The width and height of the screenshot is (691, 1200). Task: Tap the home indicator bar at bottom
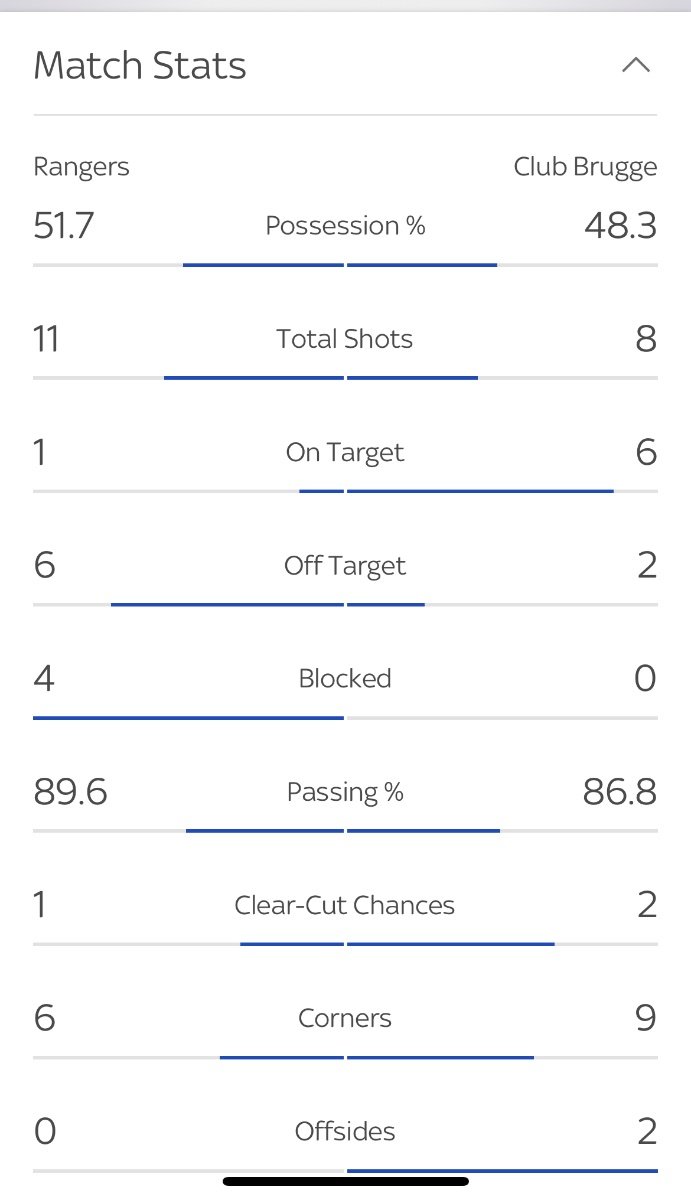pyautogui.click(x=345, y=1181)
